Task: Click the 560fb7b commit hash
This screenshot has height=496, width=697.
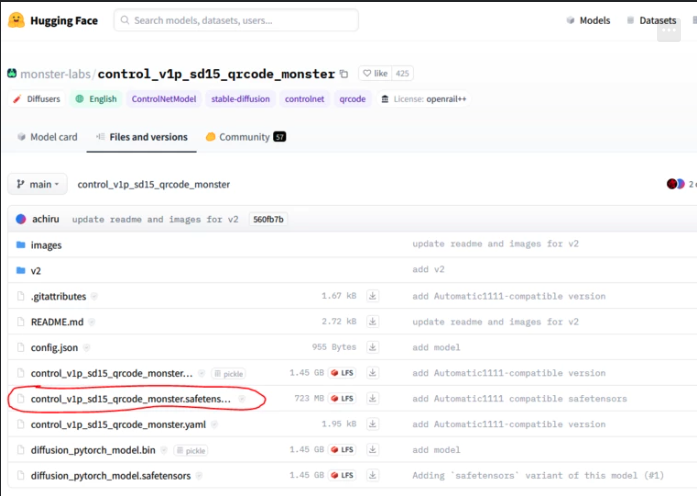Action: pyautogui.click(x=266, y=219)
